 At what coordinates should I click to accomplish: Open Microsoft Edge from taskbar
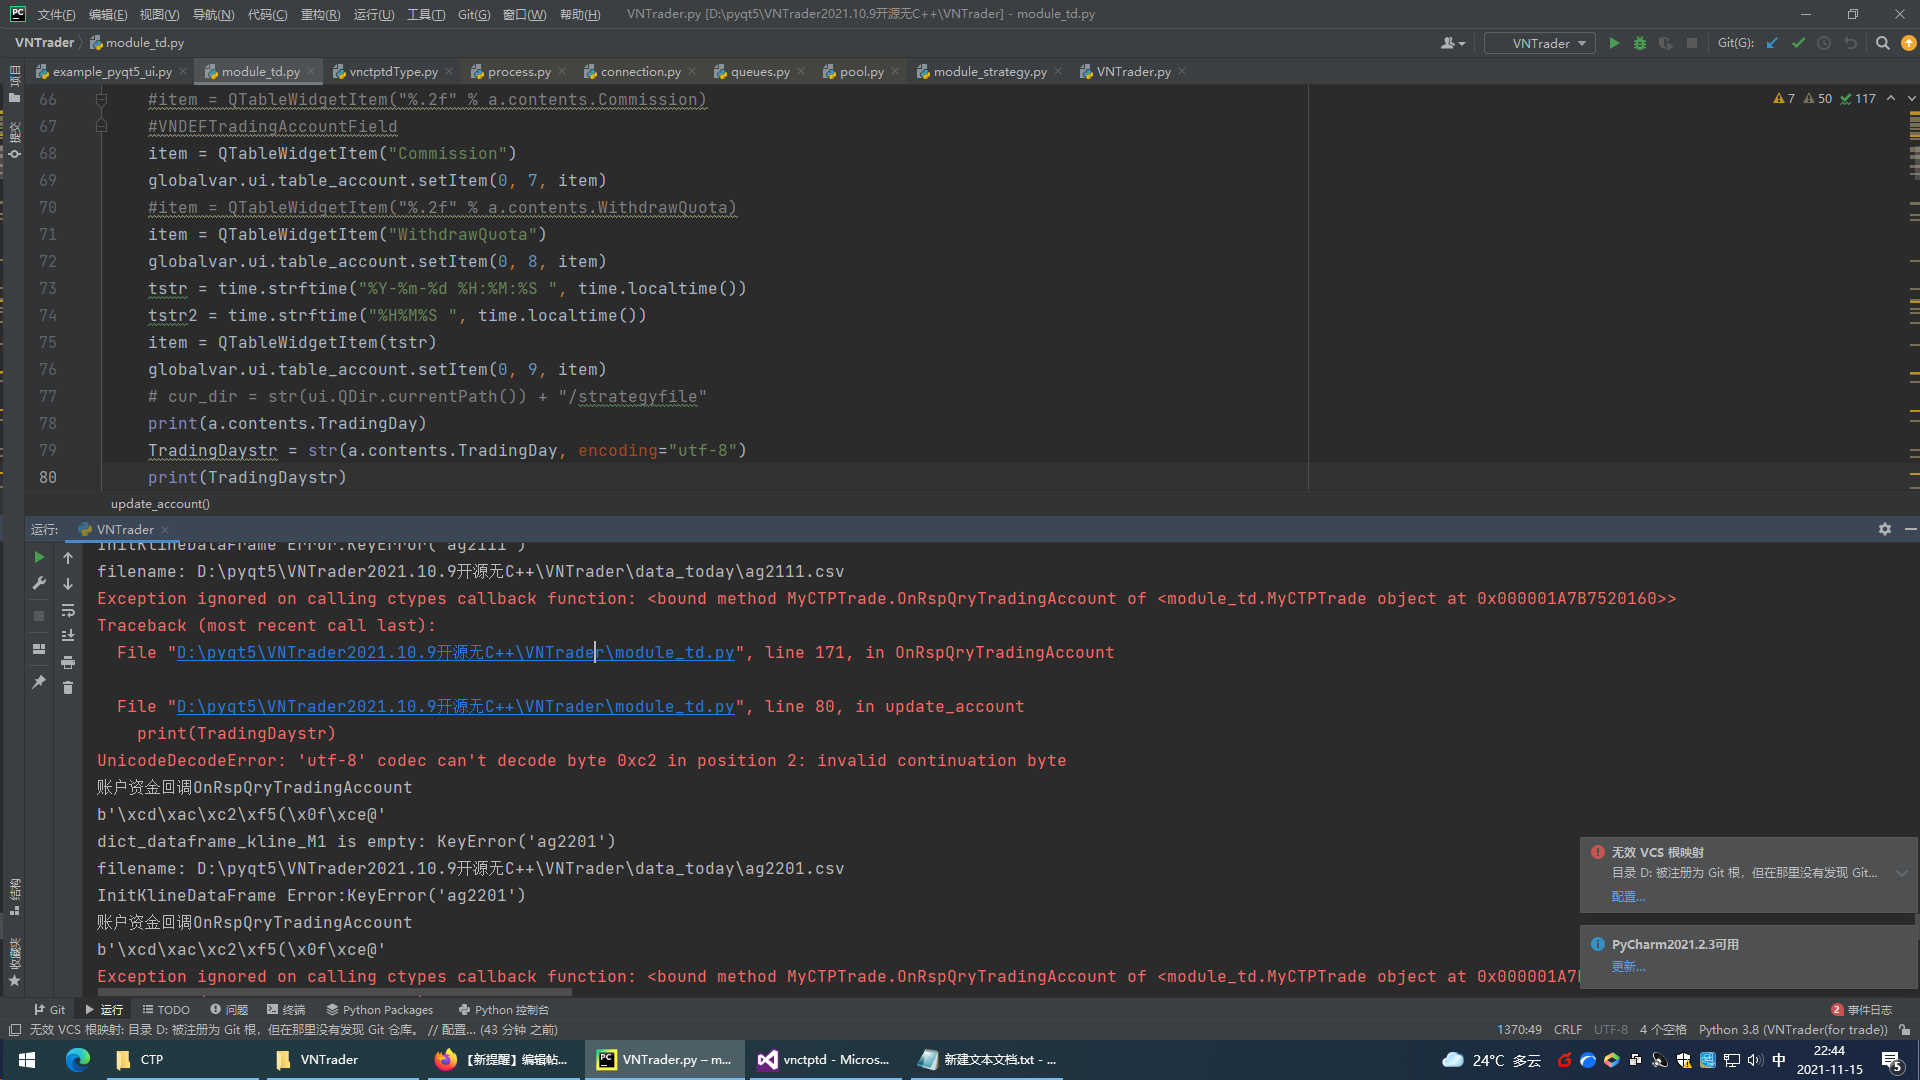pos(77,1059)
